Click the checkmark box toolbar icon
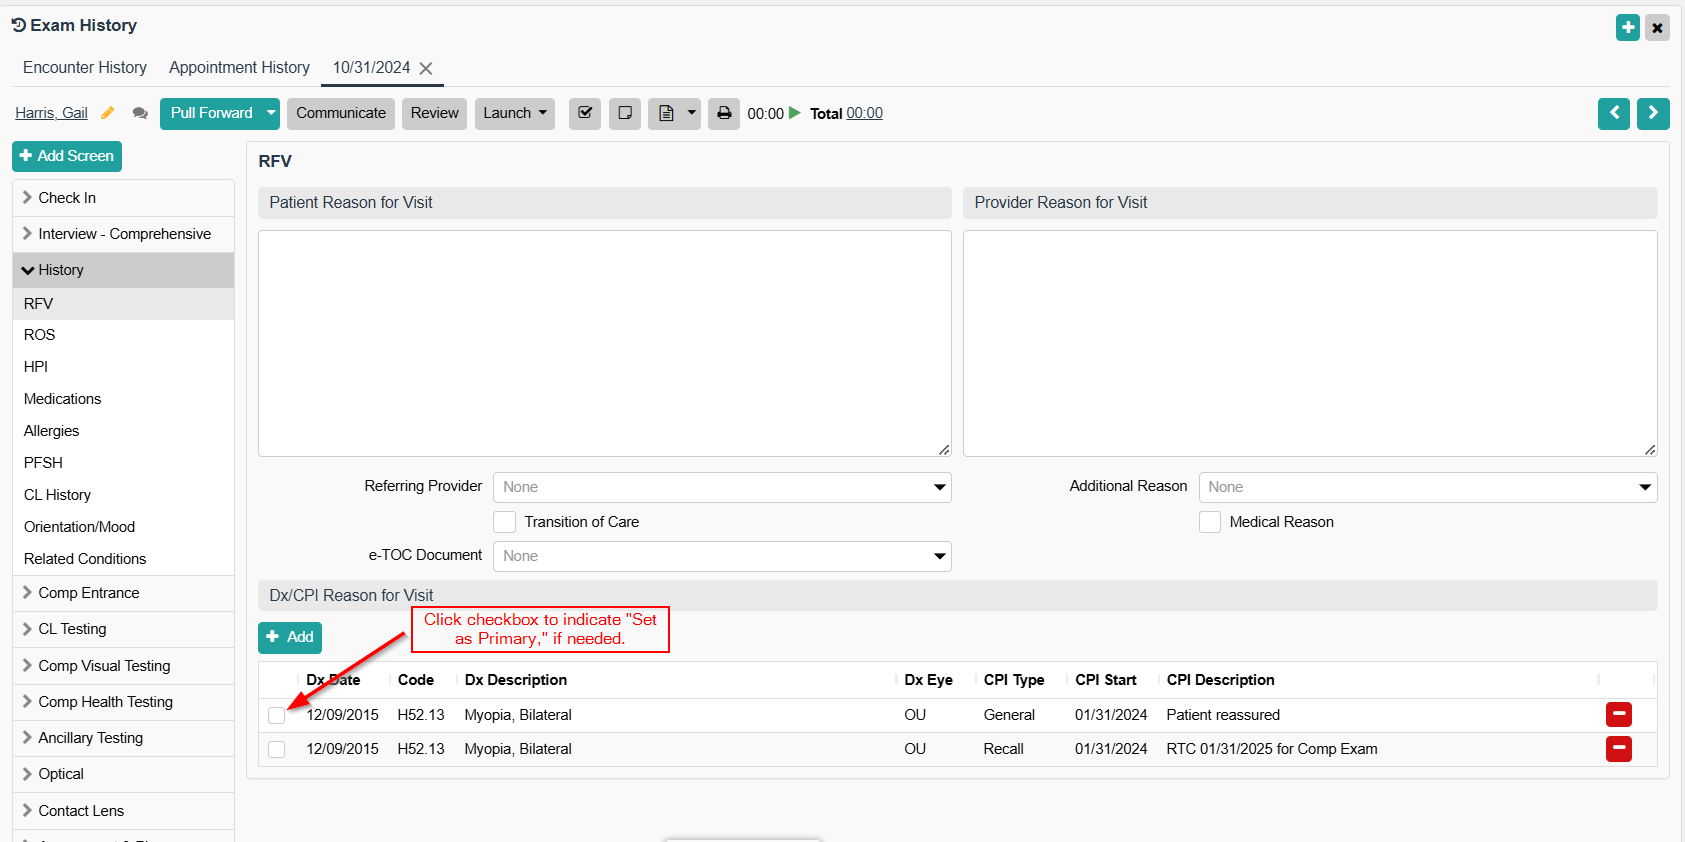 [585, 113]
